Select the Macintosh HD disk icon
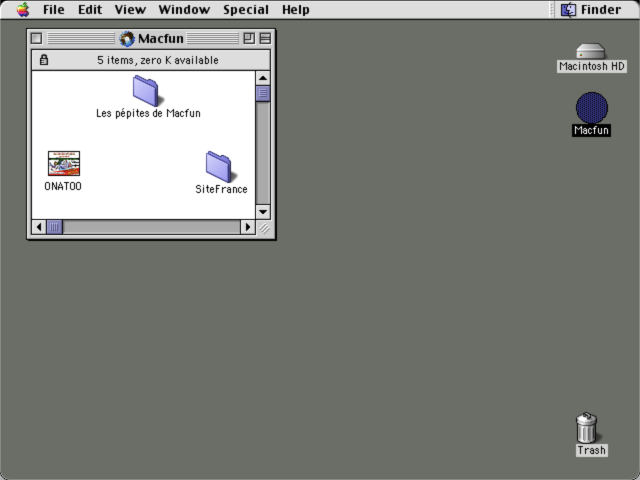Screen dimensions: 640x480 pos(591,51)
